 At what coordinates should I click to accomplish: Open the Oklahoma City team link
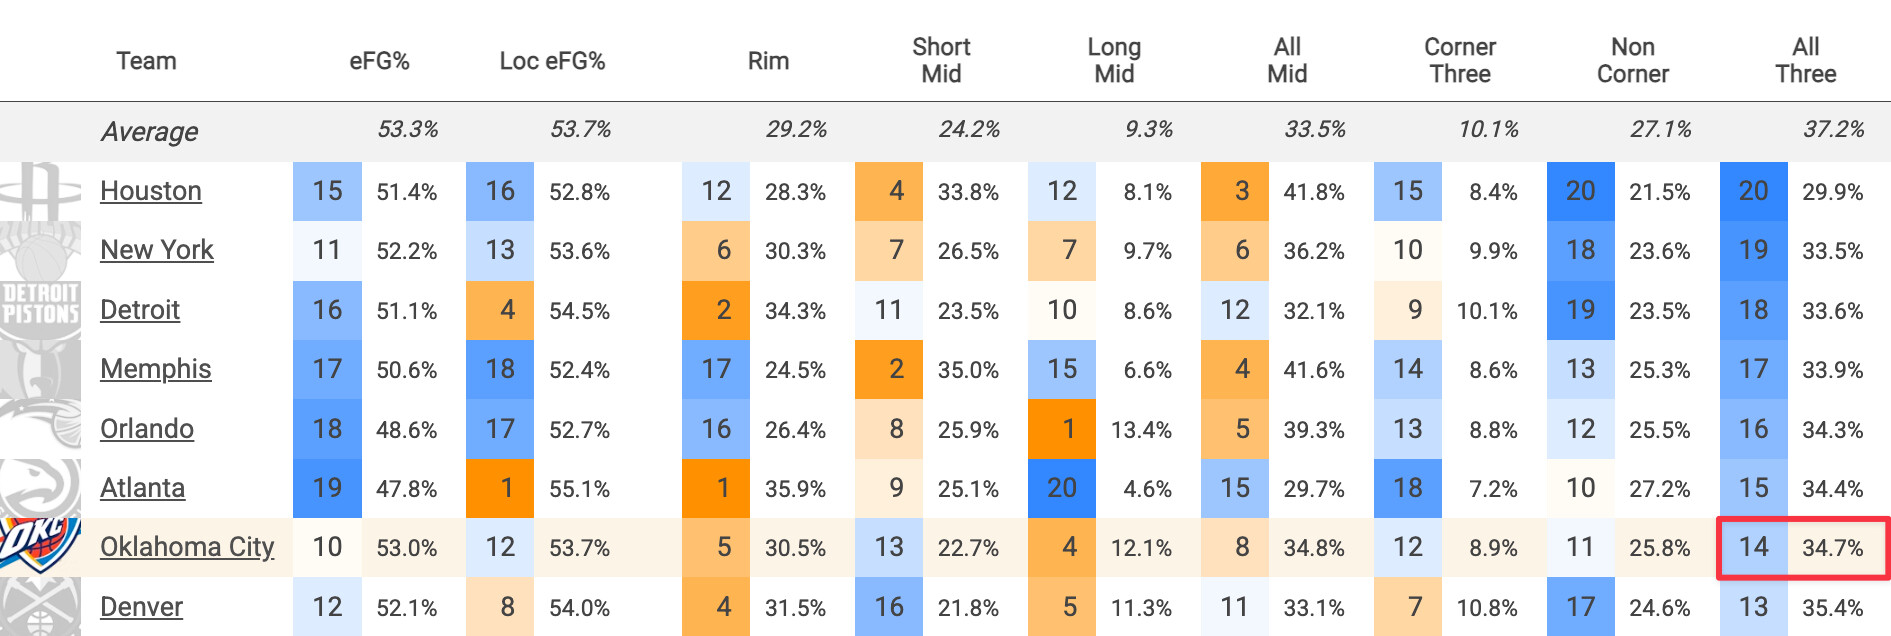pyautogui.click(x=187, y=547)
